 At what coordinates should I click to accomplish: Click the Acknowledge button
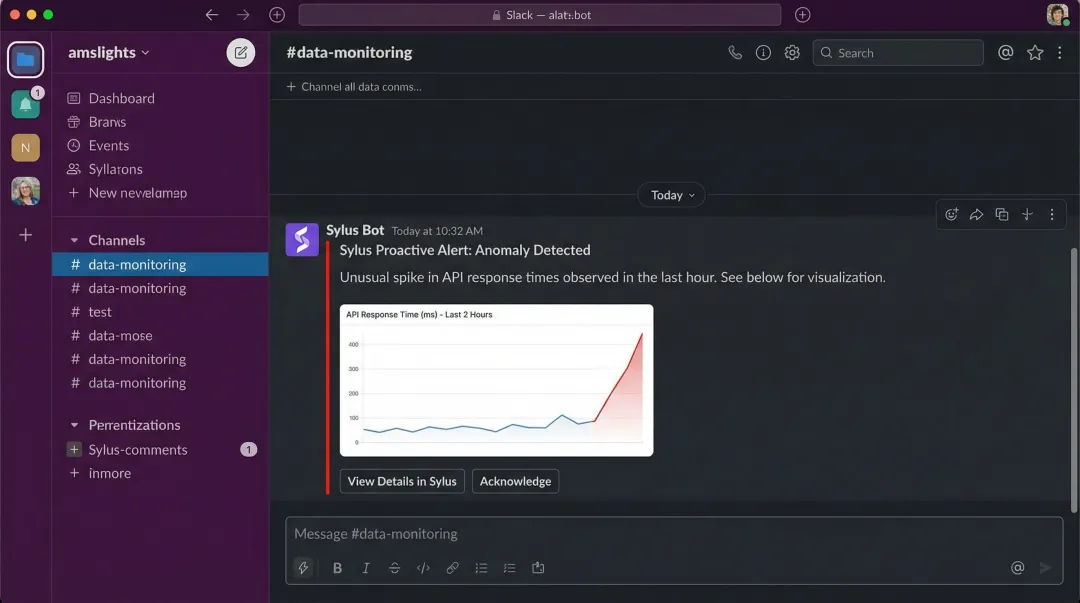[x=515, y=481]
